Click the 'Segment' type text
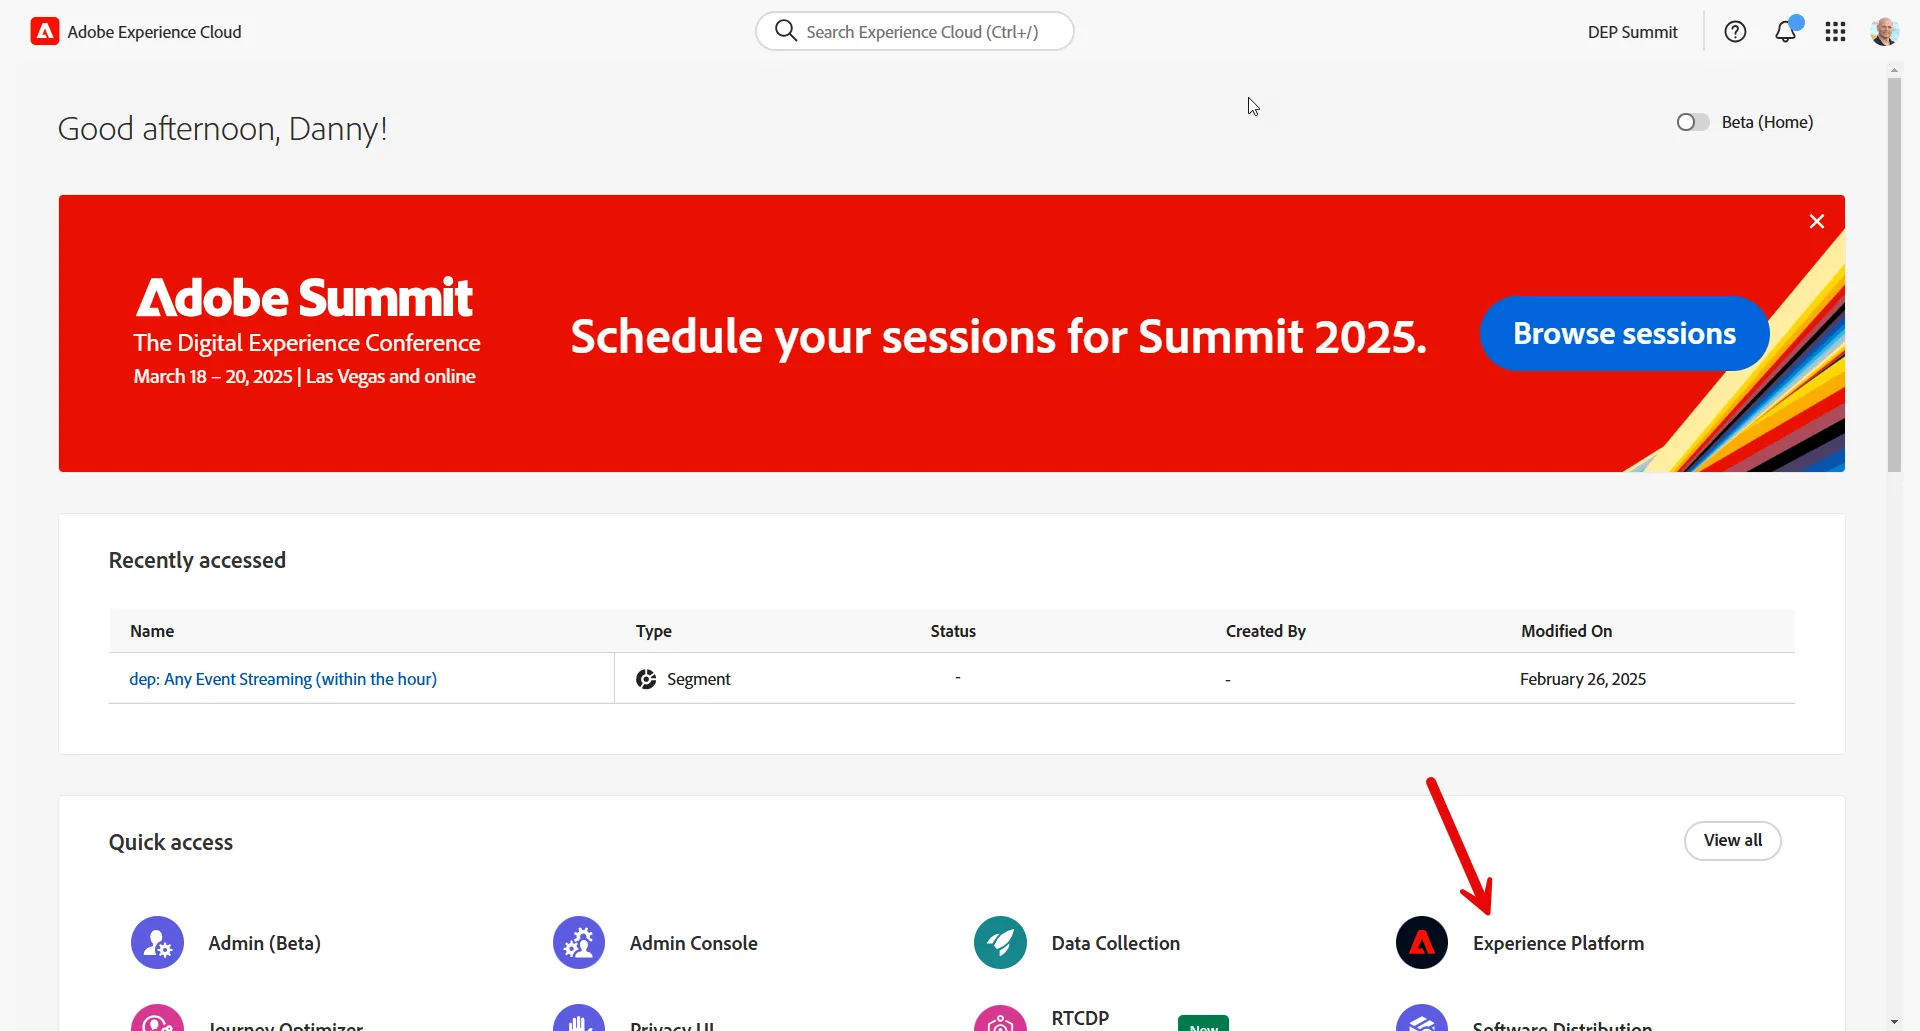1920x1031 pixels. (699, 679)
